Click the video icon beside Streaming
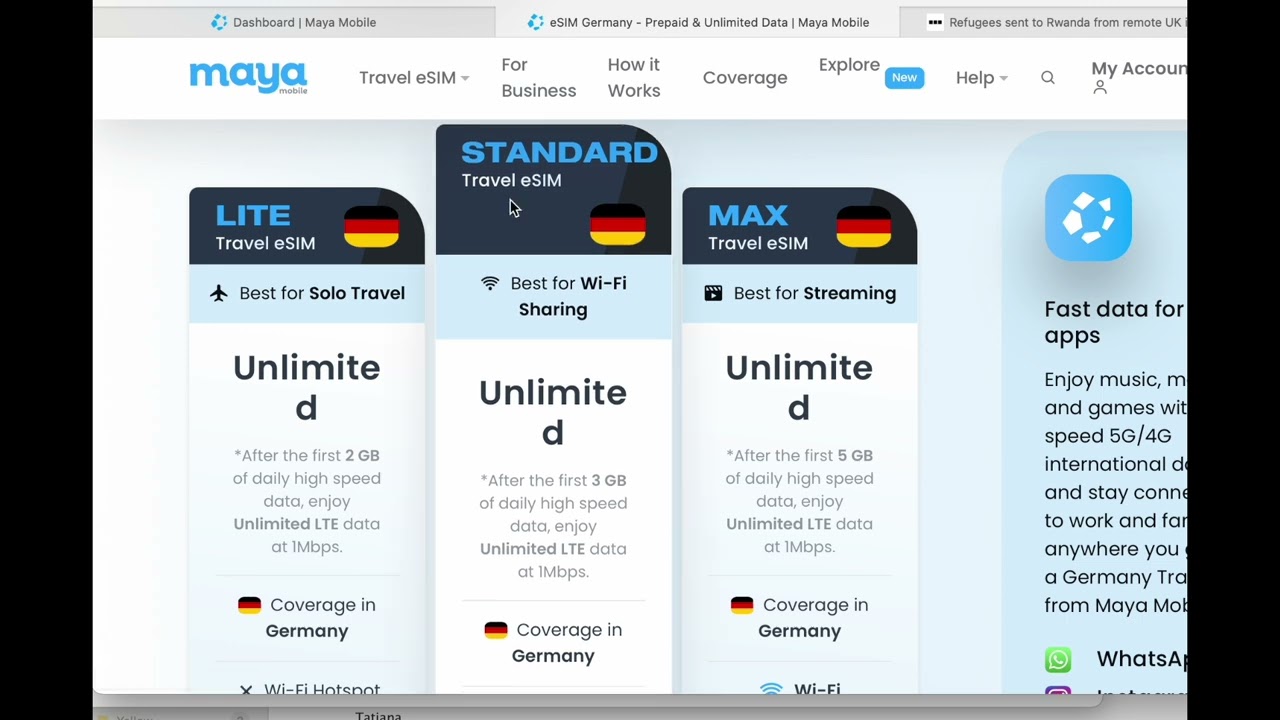 click(713, 293)
